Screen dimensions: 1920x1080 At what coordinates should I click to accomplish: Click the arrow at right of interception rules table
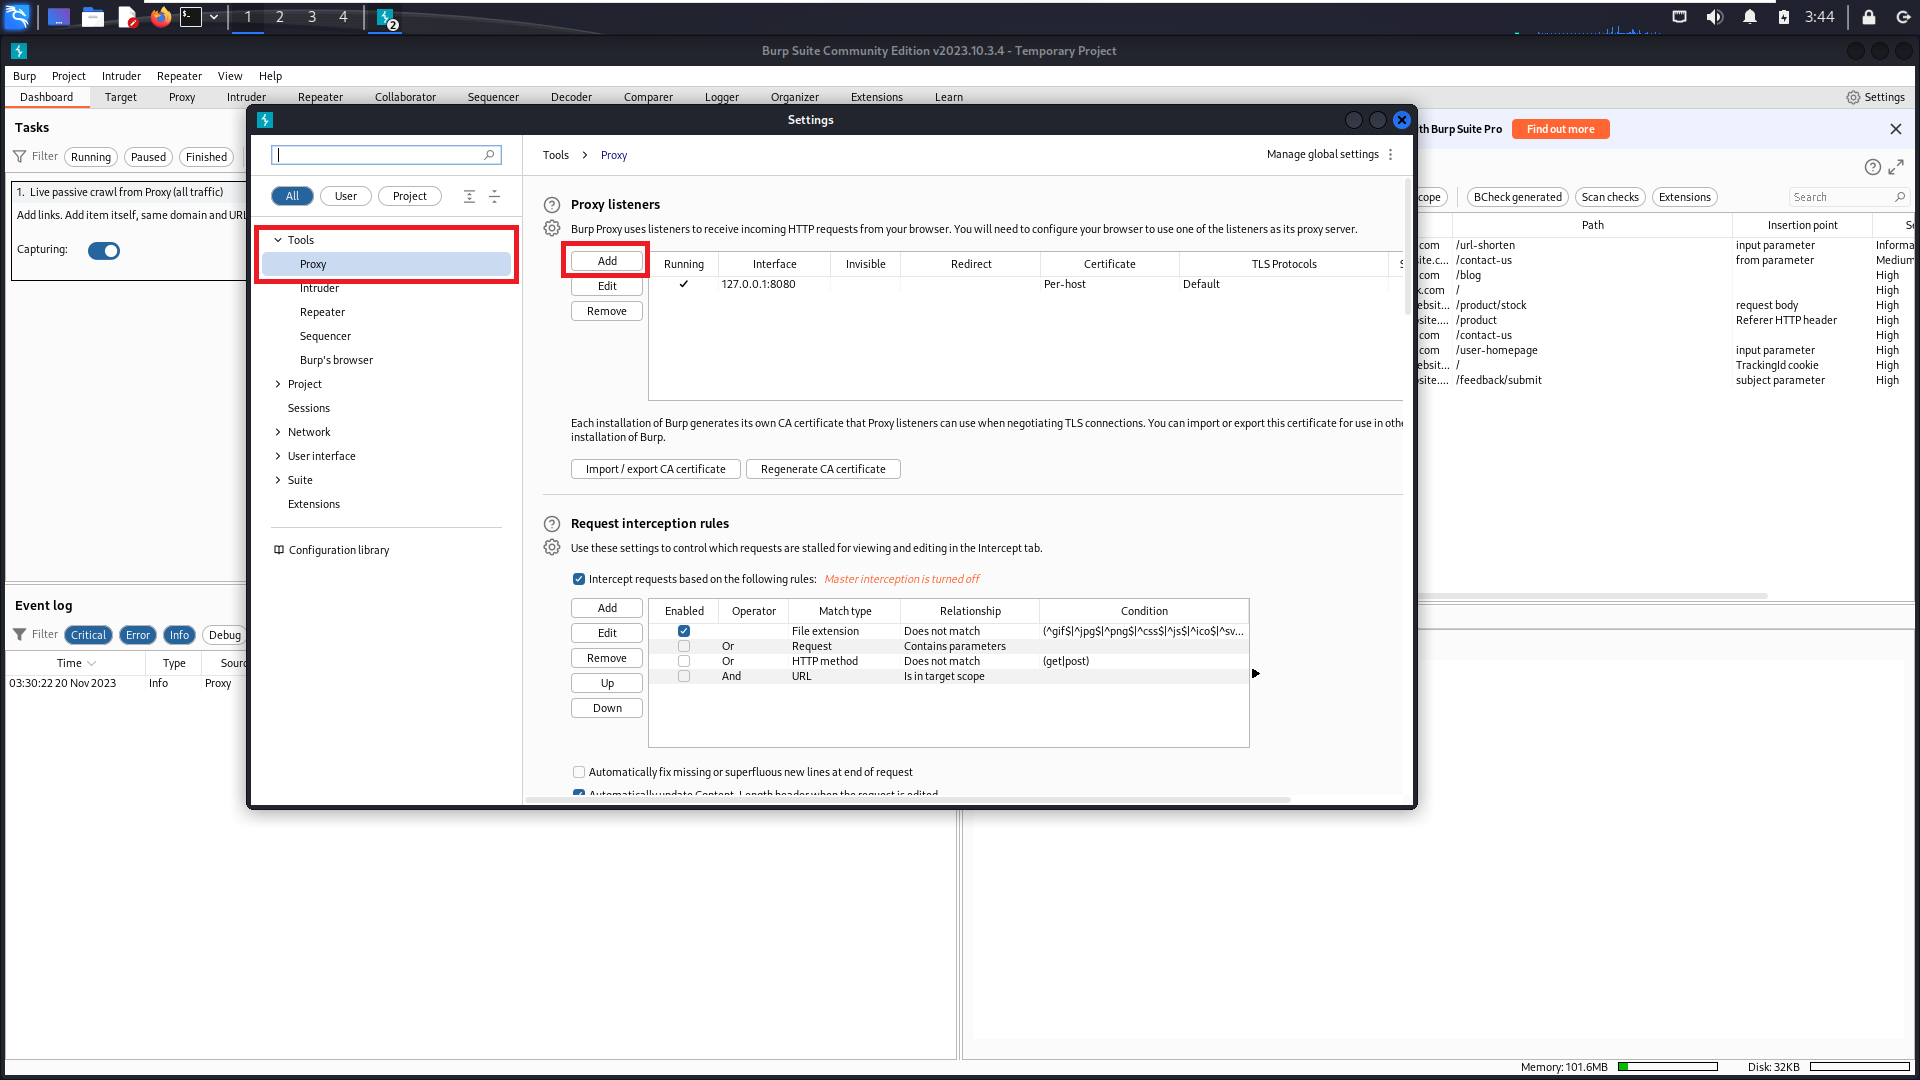1256,673
